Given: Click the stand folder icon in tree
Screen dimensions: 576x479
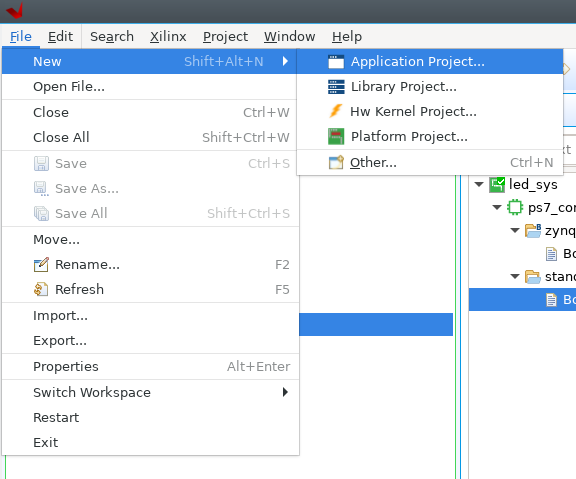Looking at the screenshot, I should pyautogui.click(x=533, y=277).
